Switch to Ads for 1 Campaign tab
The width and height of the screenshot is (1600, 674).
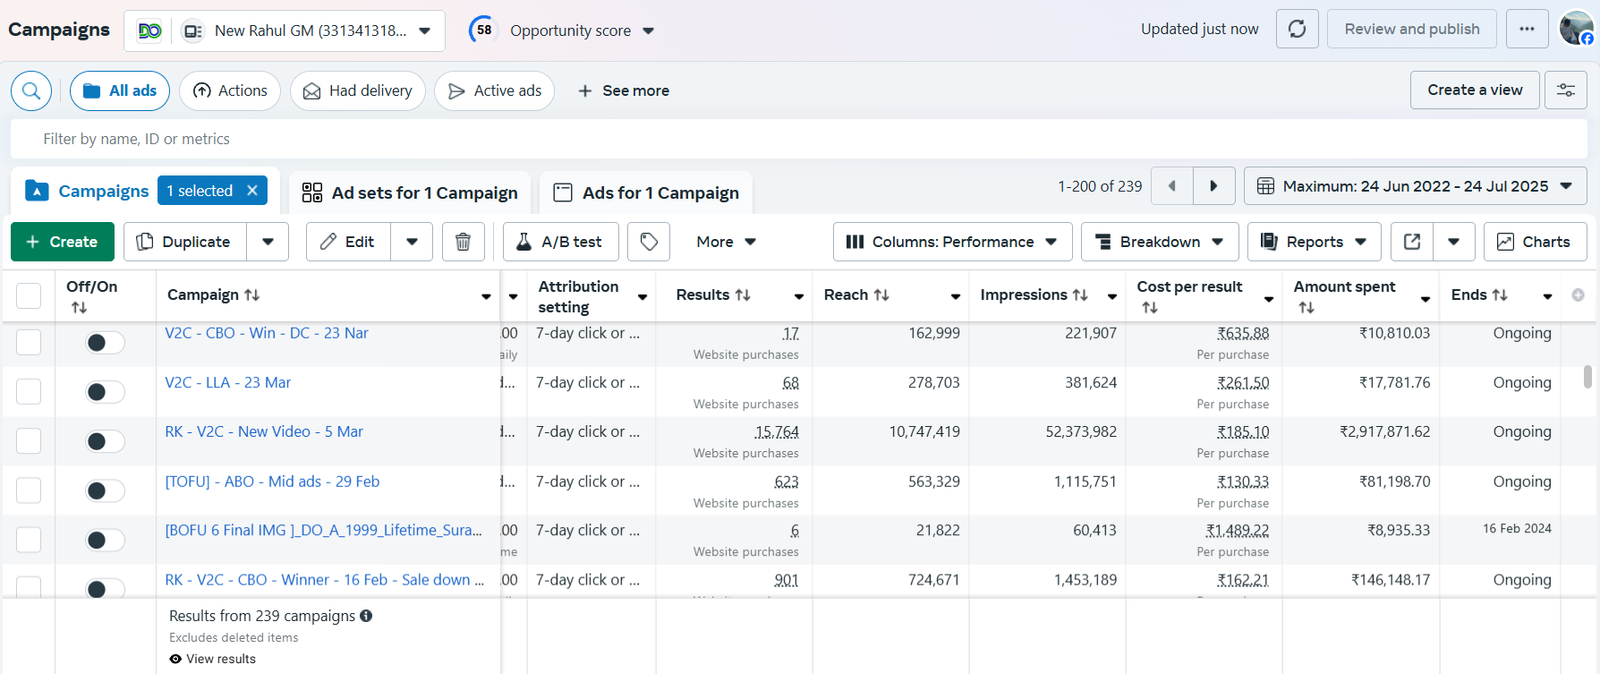647,192
